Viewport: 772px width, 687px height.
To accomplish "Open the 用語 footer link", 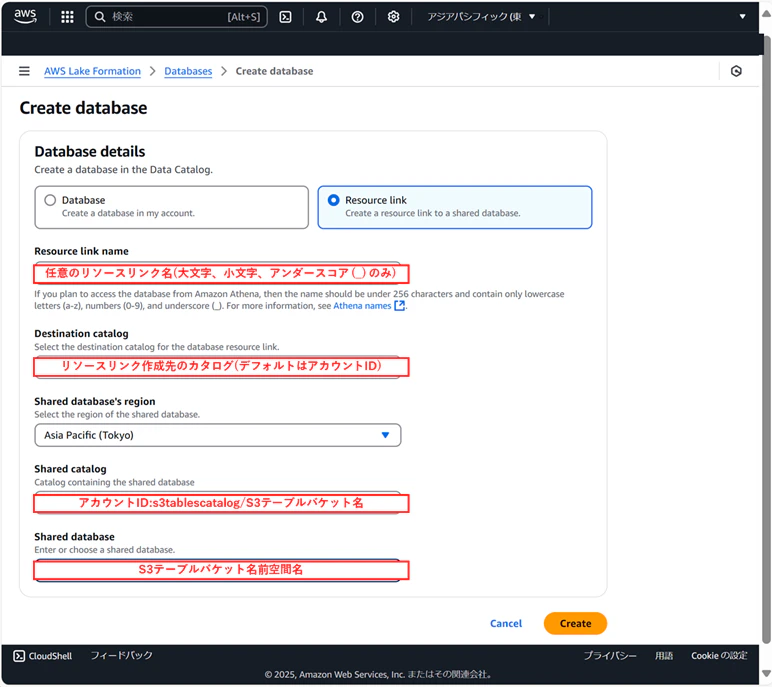I will [x=664, y=656].
